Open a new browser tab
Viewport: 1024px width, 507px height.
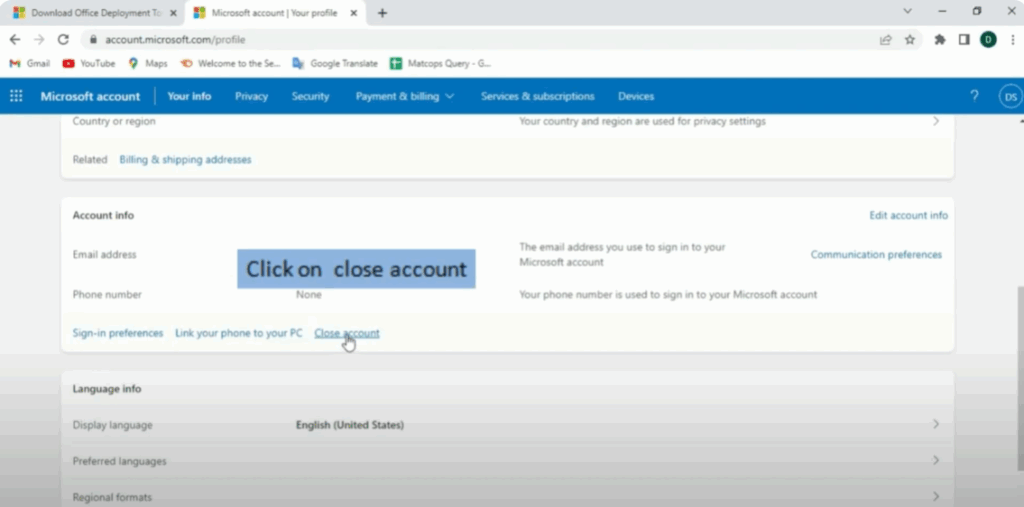[x=382, y=12]
